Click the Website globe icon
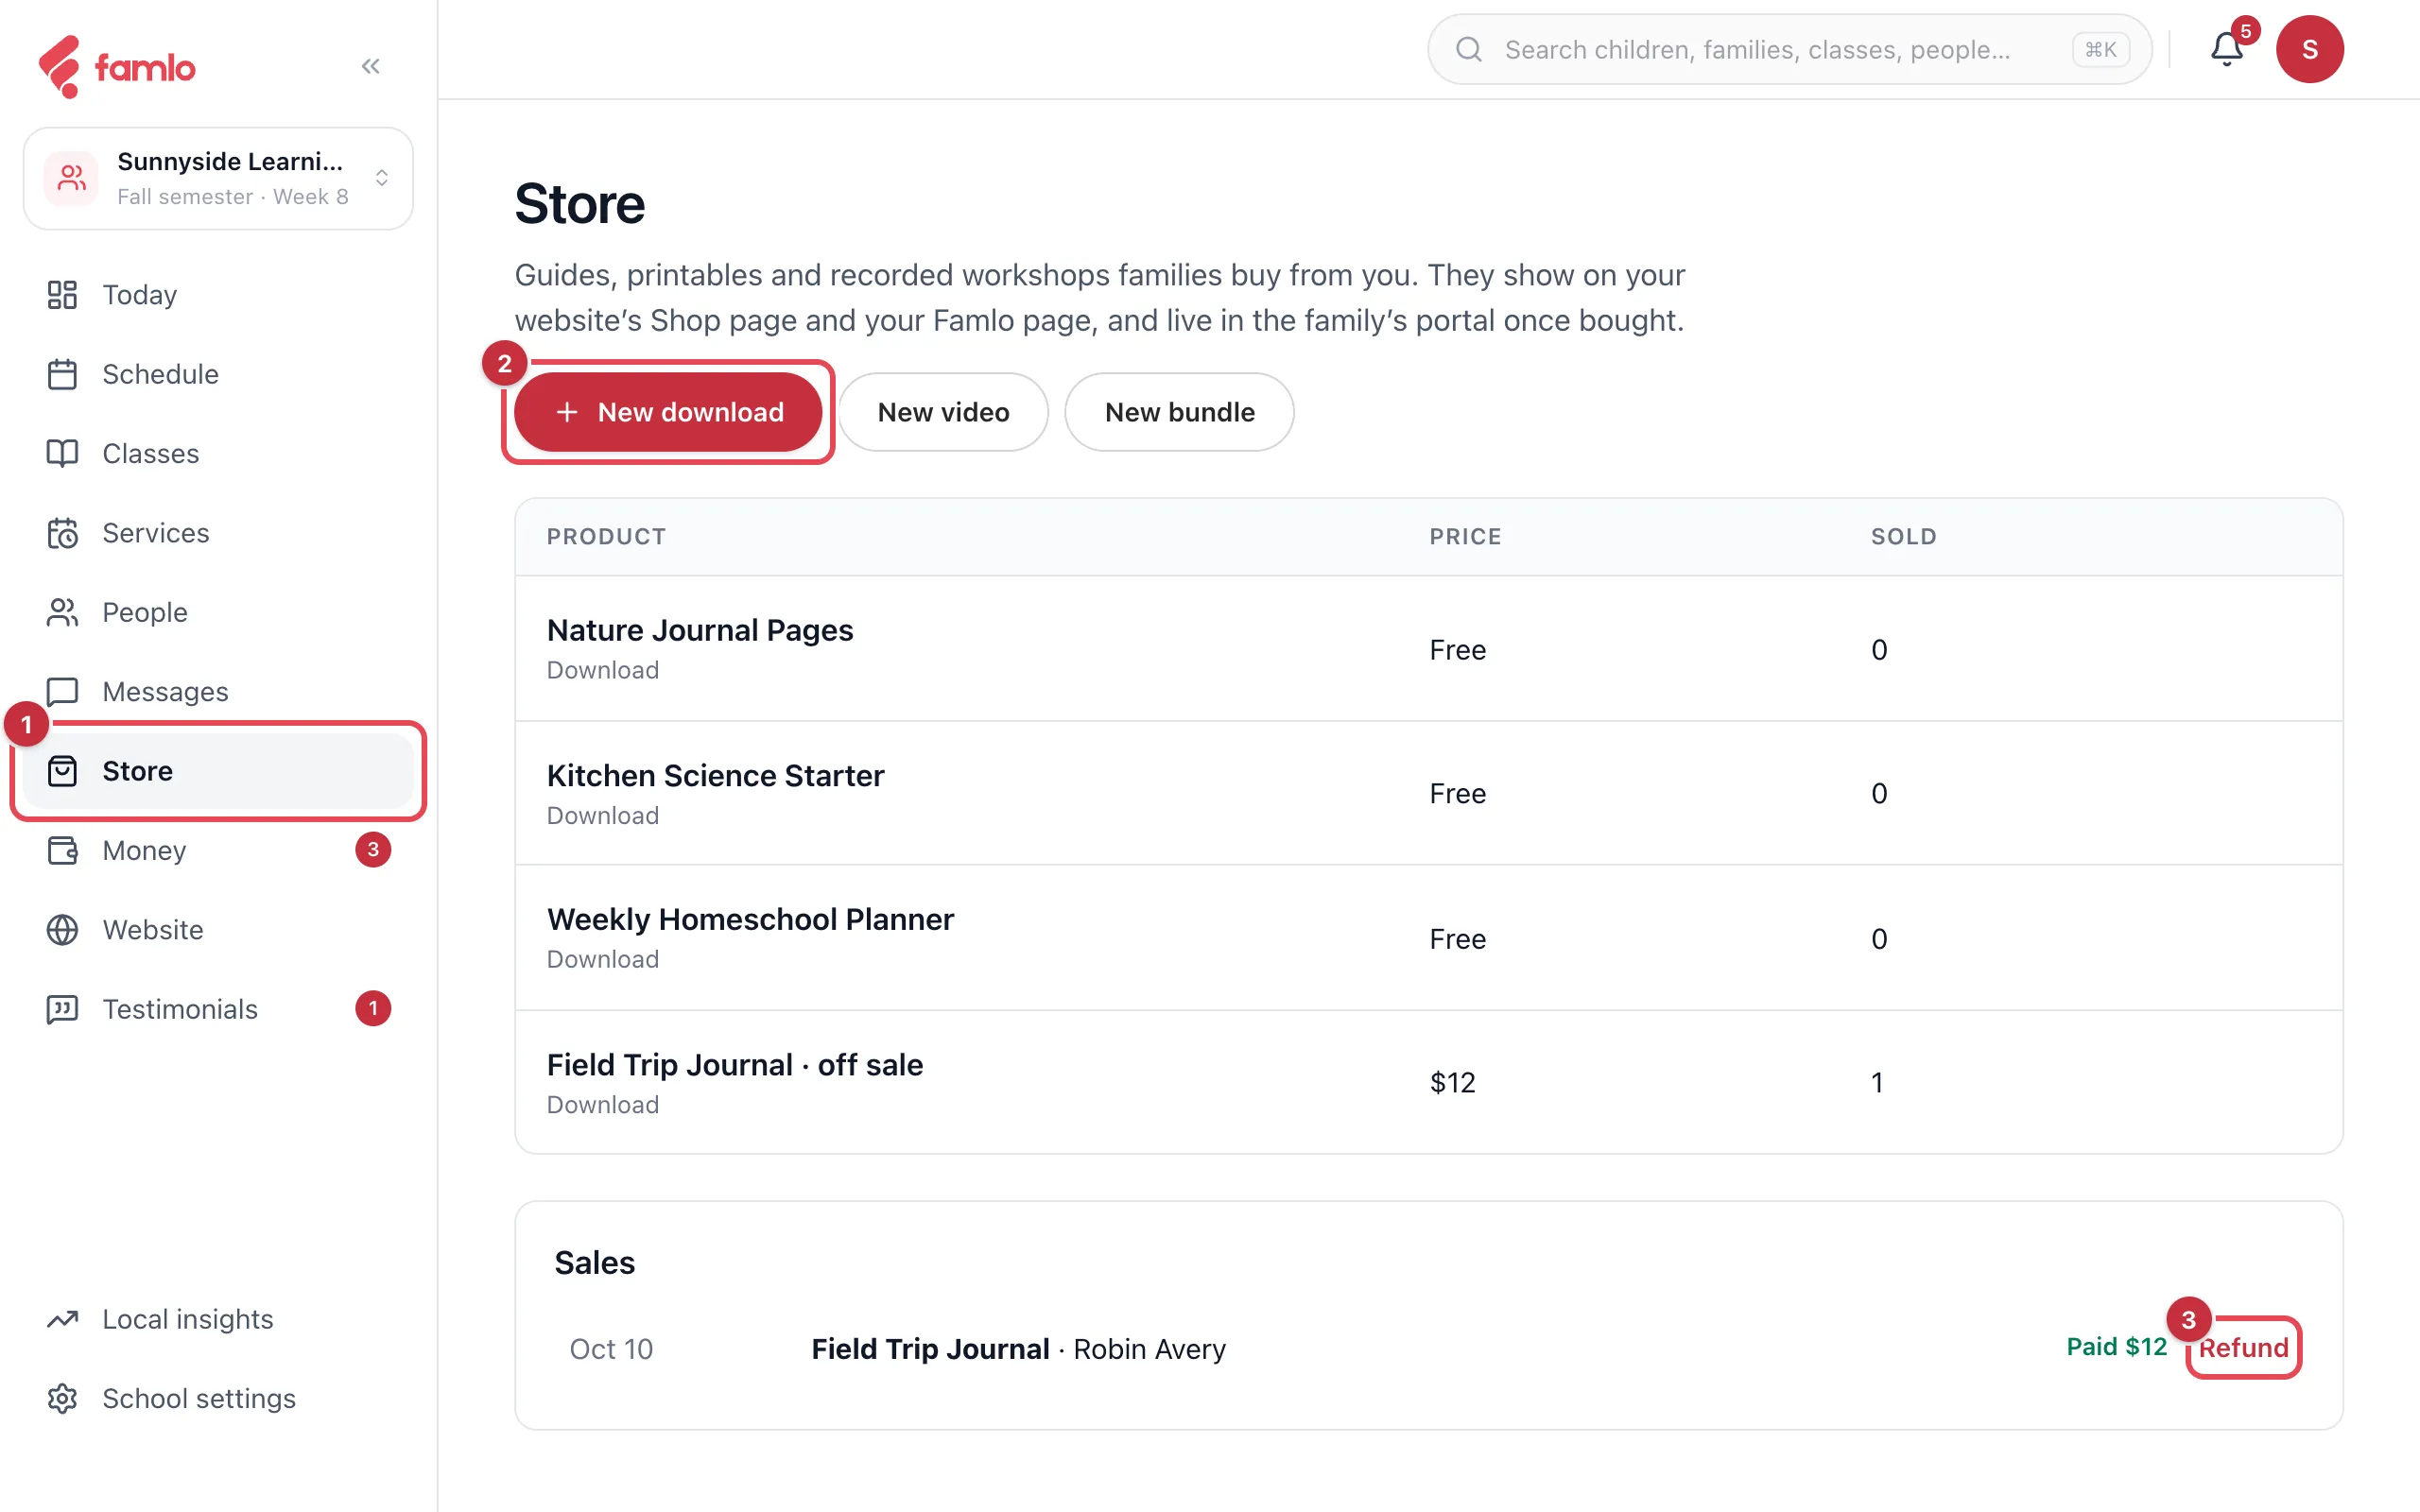Image resolution: width=2420 pixels, height=1512 pixels. 62,930
